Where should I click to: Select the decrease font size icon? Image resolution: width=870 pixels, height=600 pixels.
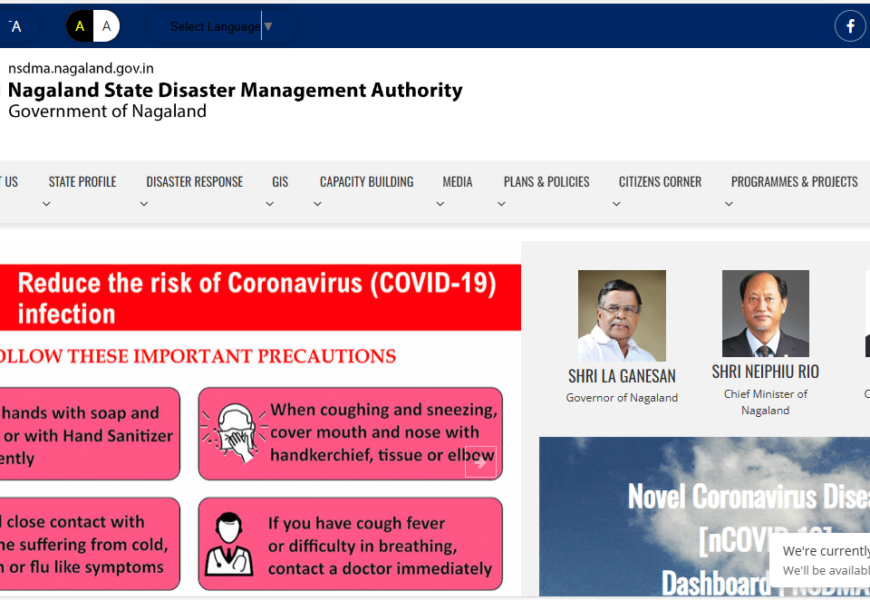tap(17, 26)
